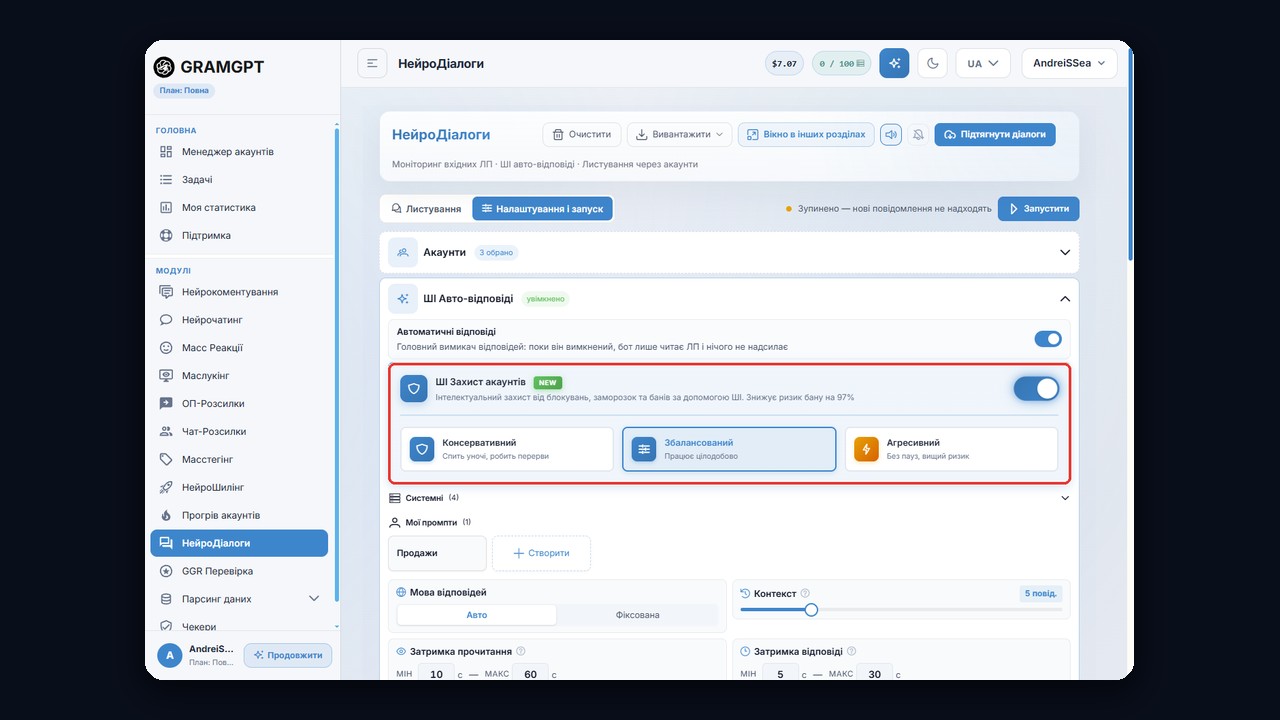Open Моя статистика page

pyautogui.click(x=240, y=208)
